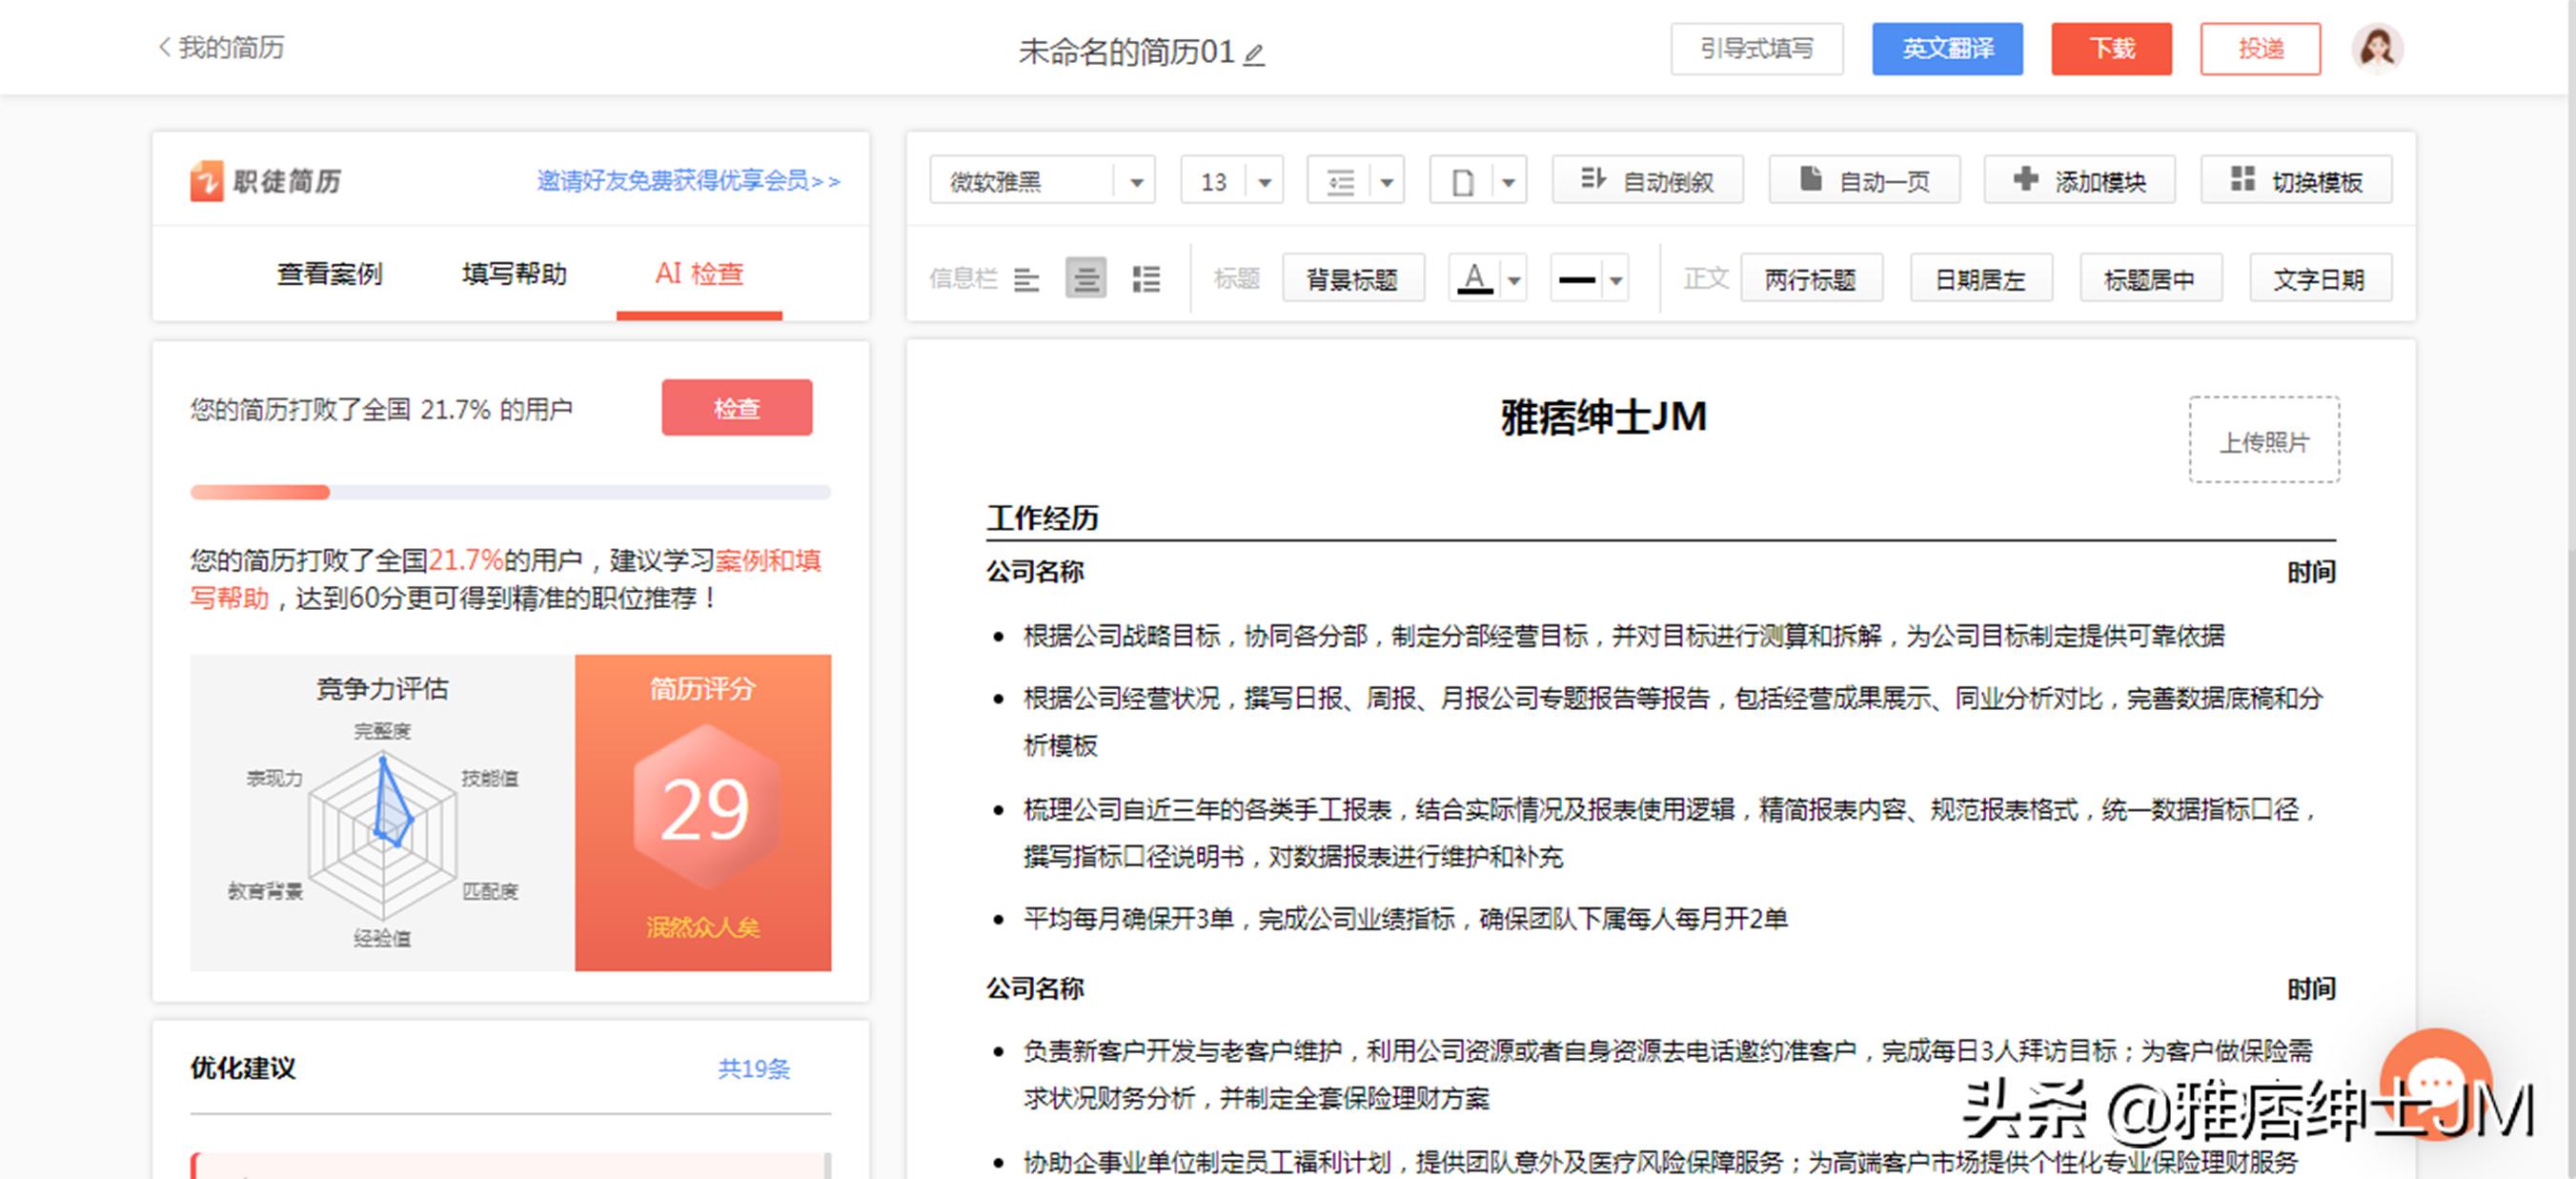Click the 下载 download button
This screenshot has width=2576, height=1179.
point(2111,47)
